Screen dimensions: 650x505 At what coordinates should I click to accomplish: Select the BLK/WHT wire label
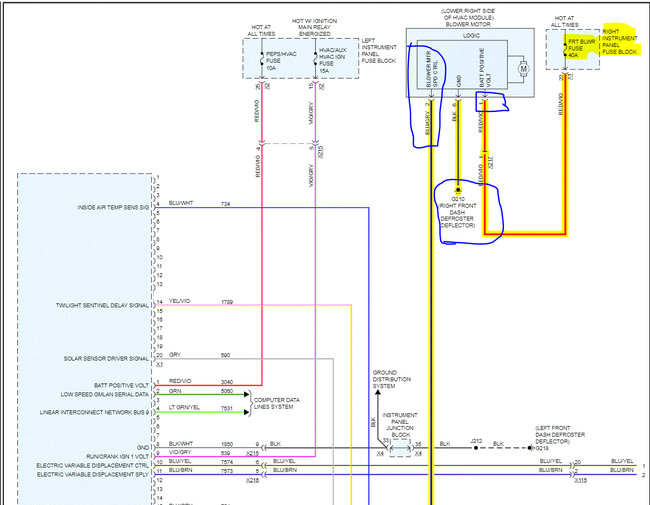point(181,444)
